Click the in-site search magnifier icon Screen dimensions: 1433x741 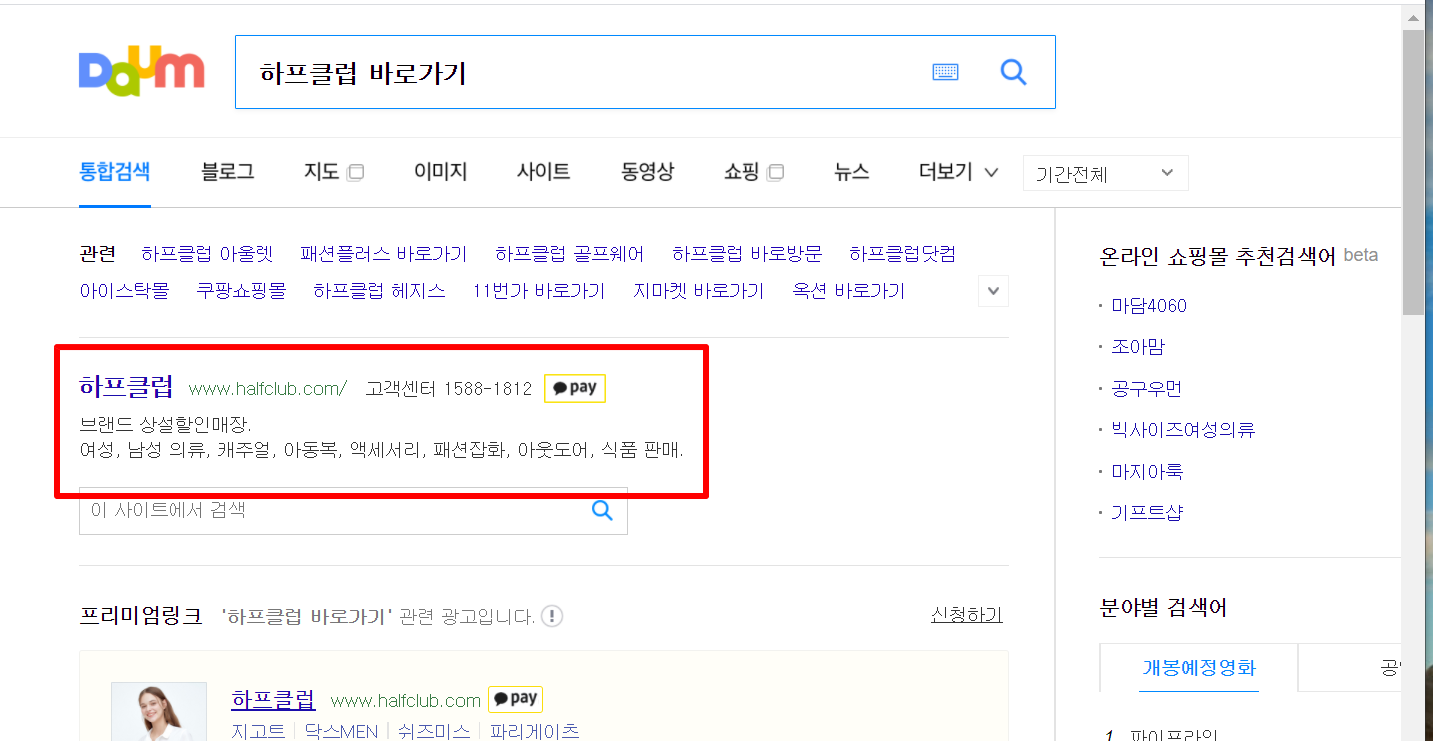click(602, 510)
